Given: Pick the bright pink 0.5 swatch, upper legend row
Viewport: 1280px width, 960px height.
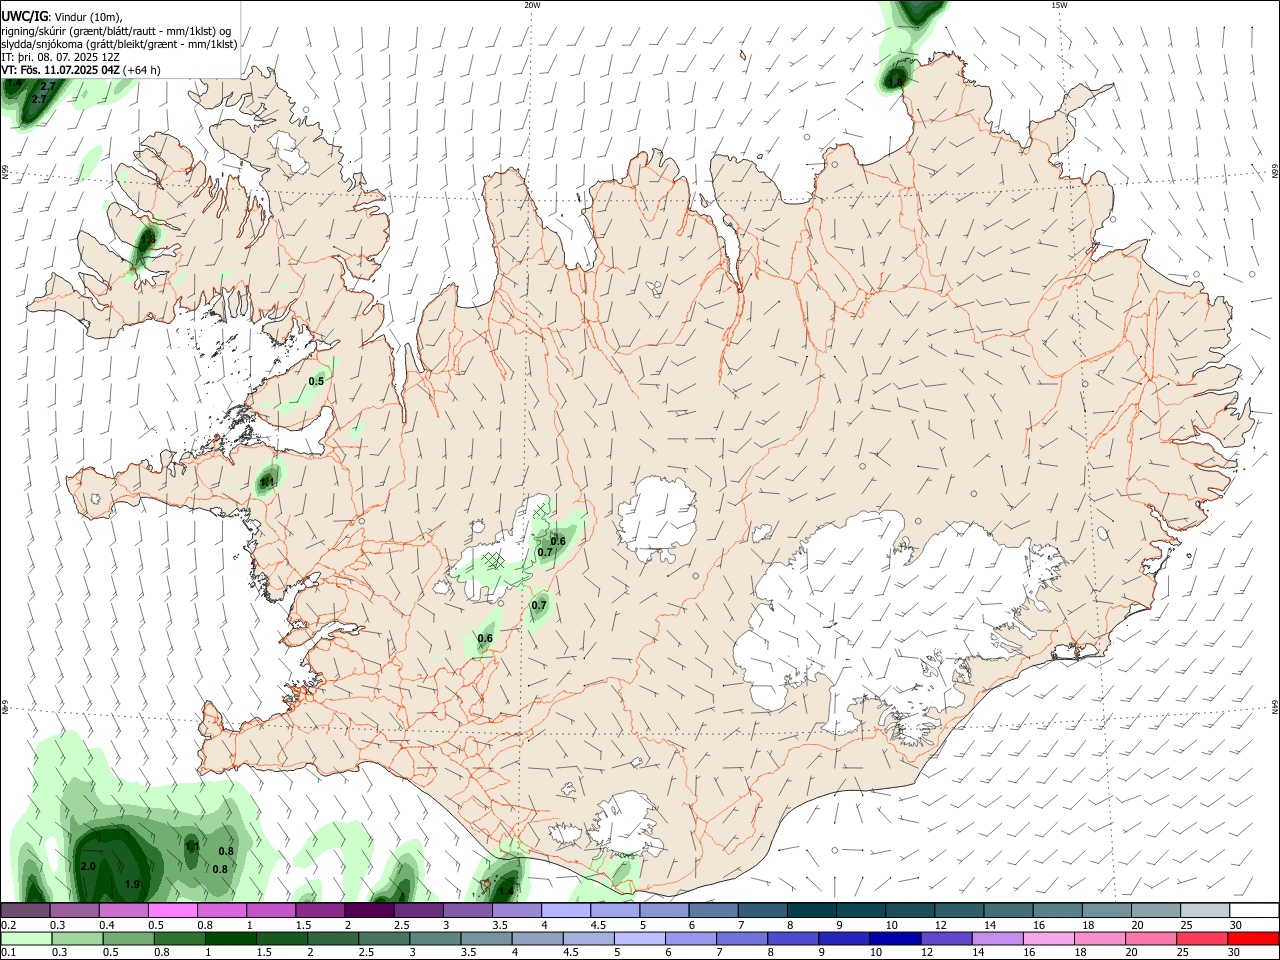Looking at the screenshot, I should coord(172,911).
